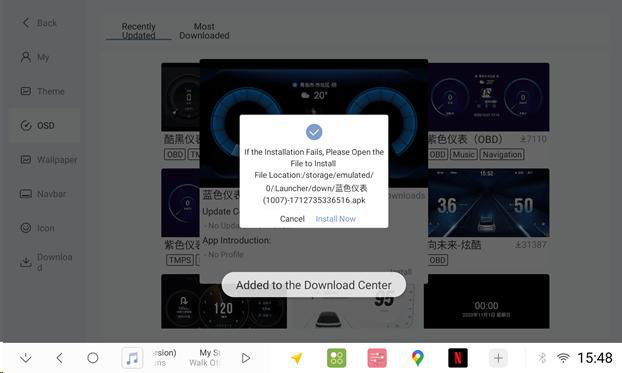The width and height of the screenshot is (622, 373).
Task: Open the My section in sidebar
Action: 44,58
